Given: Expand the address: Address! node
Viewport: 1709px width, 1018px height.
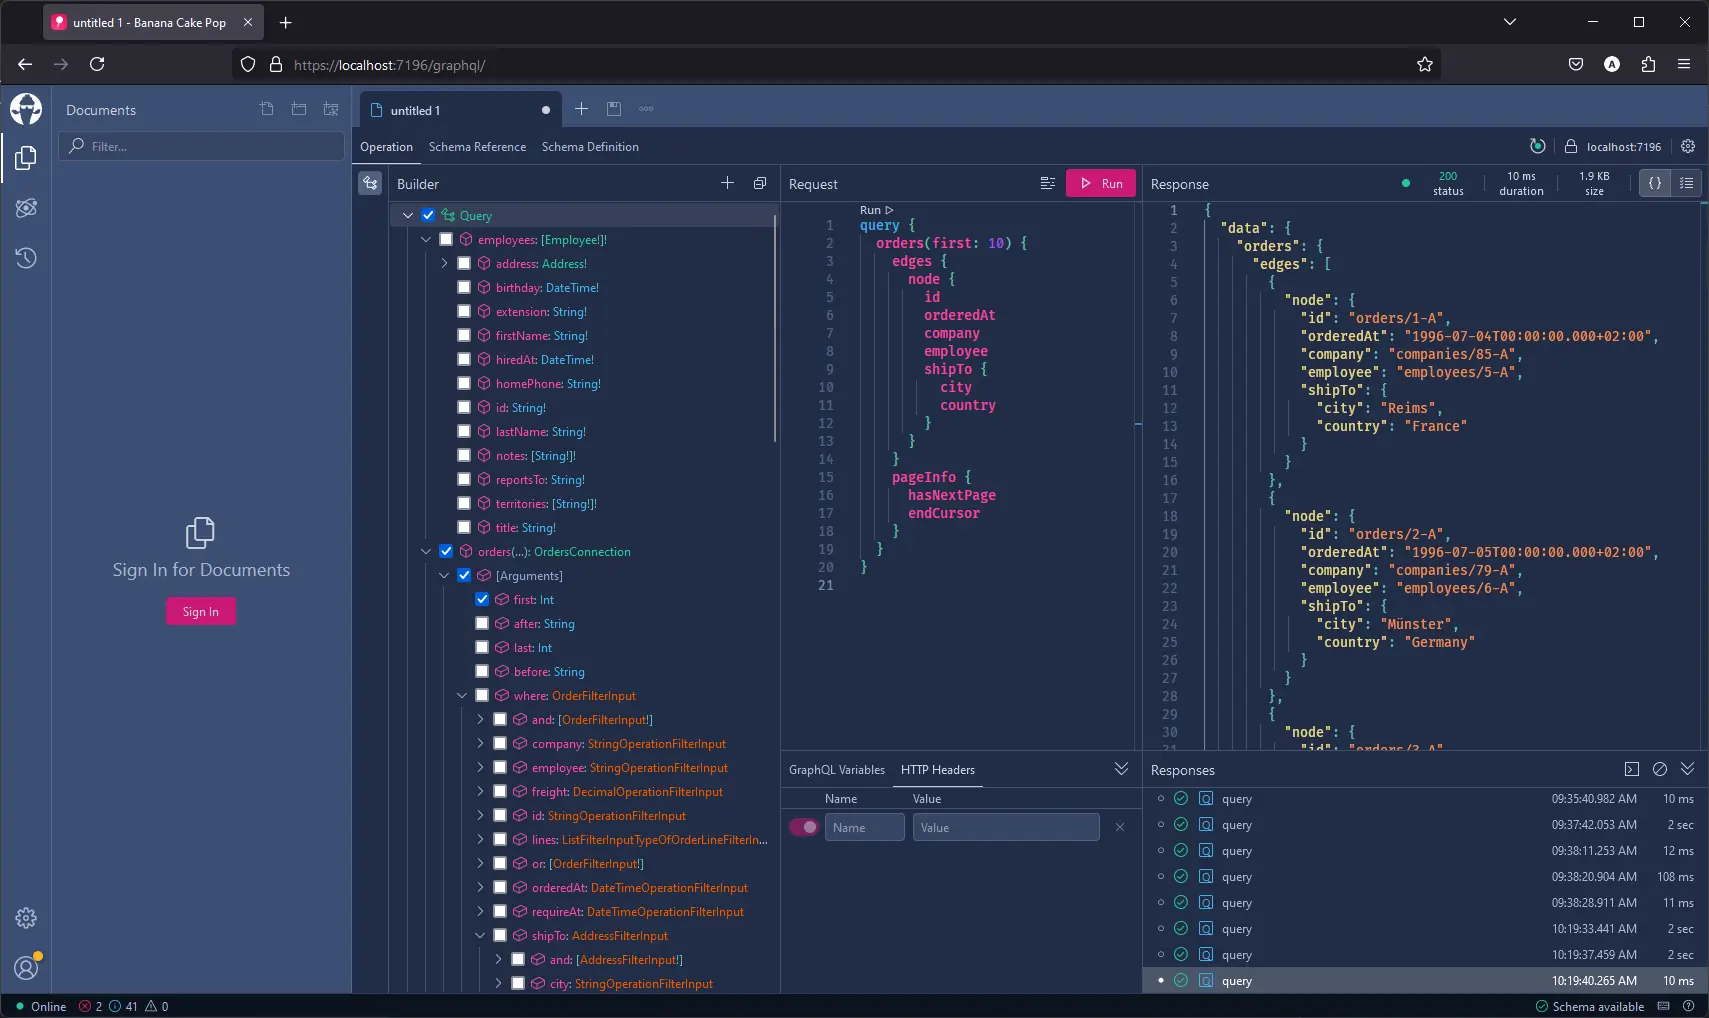Looking at the screenshot, I should point(444,263).
